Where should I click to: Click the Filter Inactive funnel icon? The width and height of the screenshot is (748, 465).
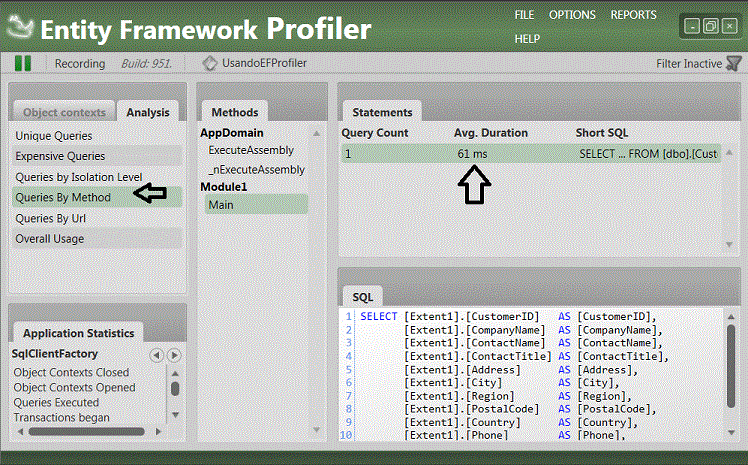734,63
